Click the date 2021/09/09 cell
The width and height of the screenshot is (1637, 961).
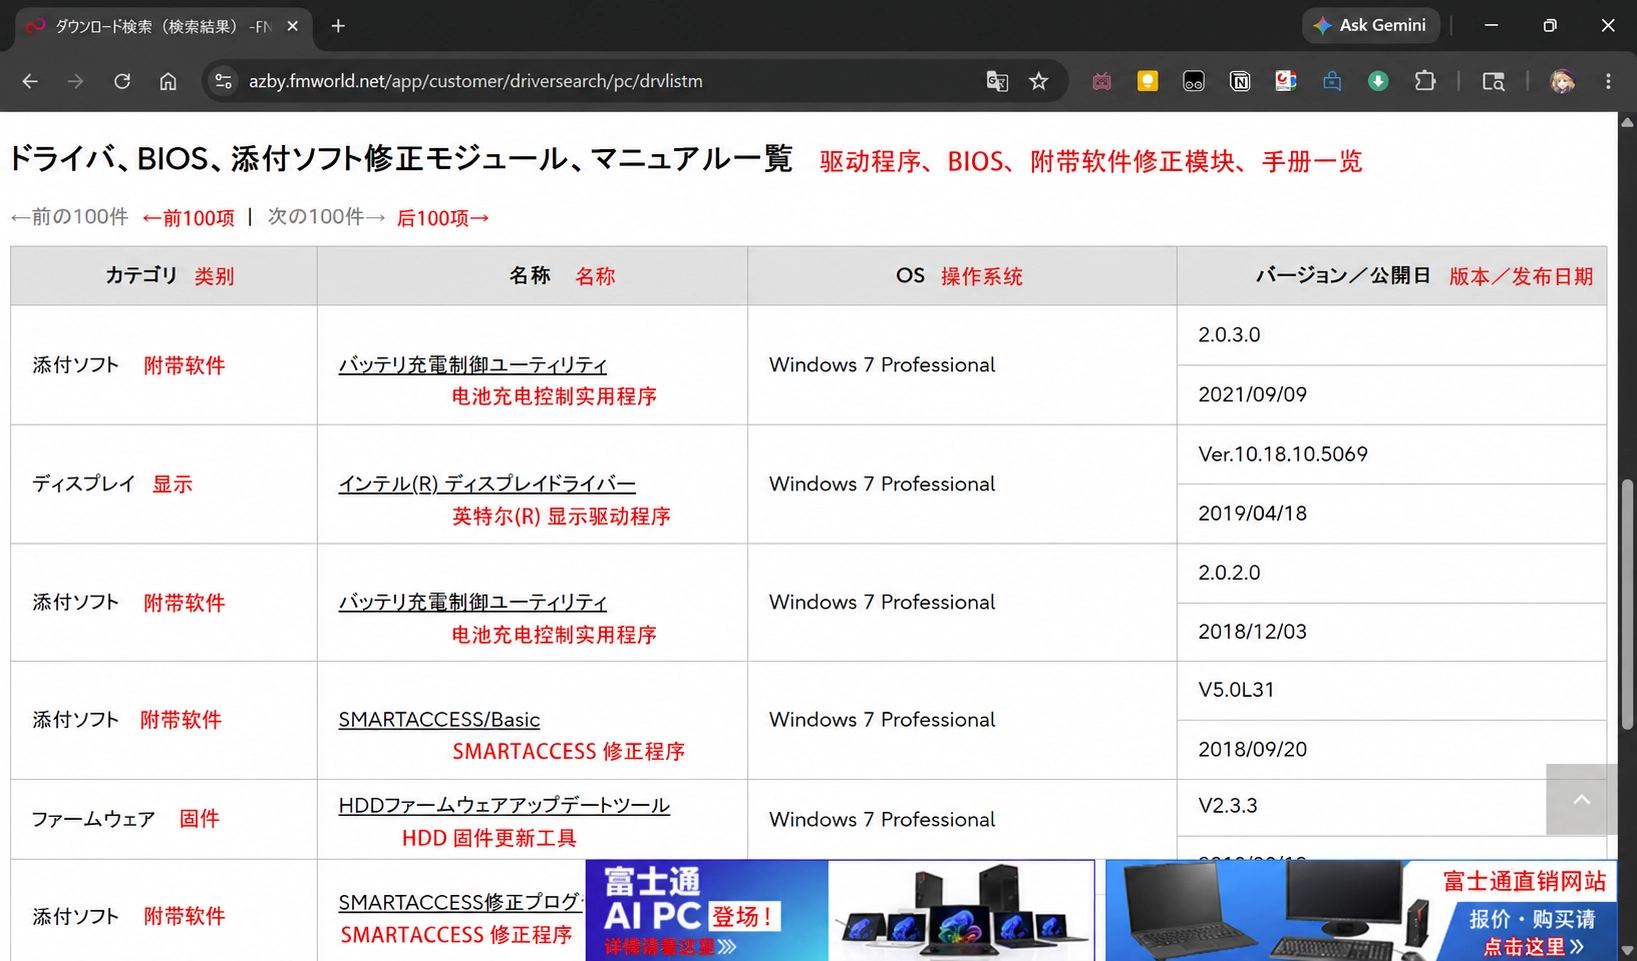coord(1392,395)
